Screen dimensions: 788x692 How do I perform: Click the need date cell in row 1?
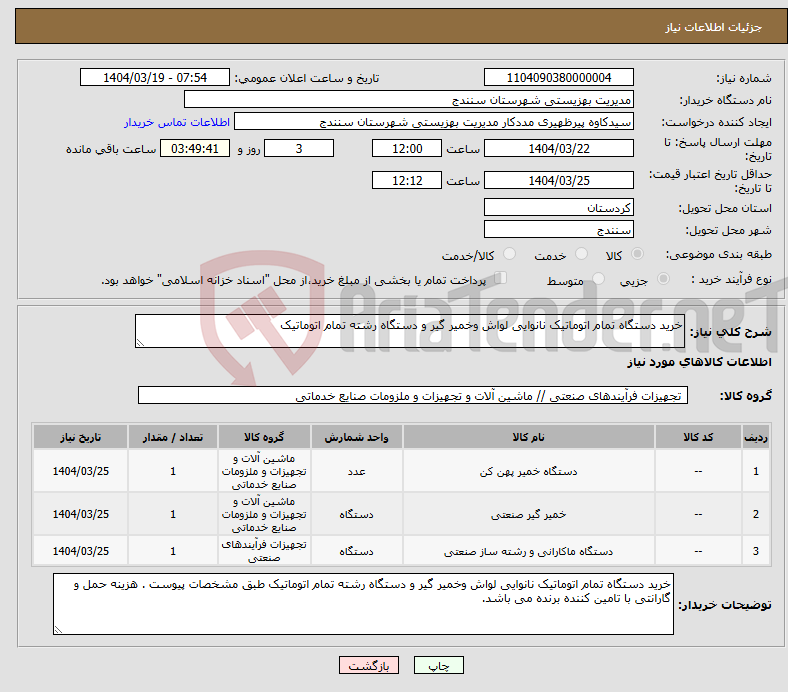80,471
